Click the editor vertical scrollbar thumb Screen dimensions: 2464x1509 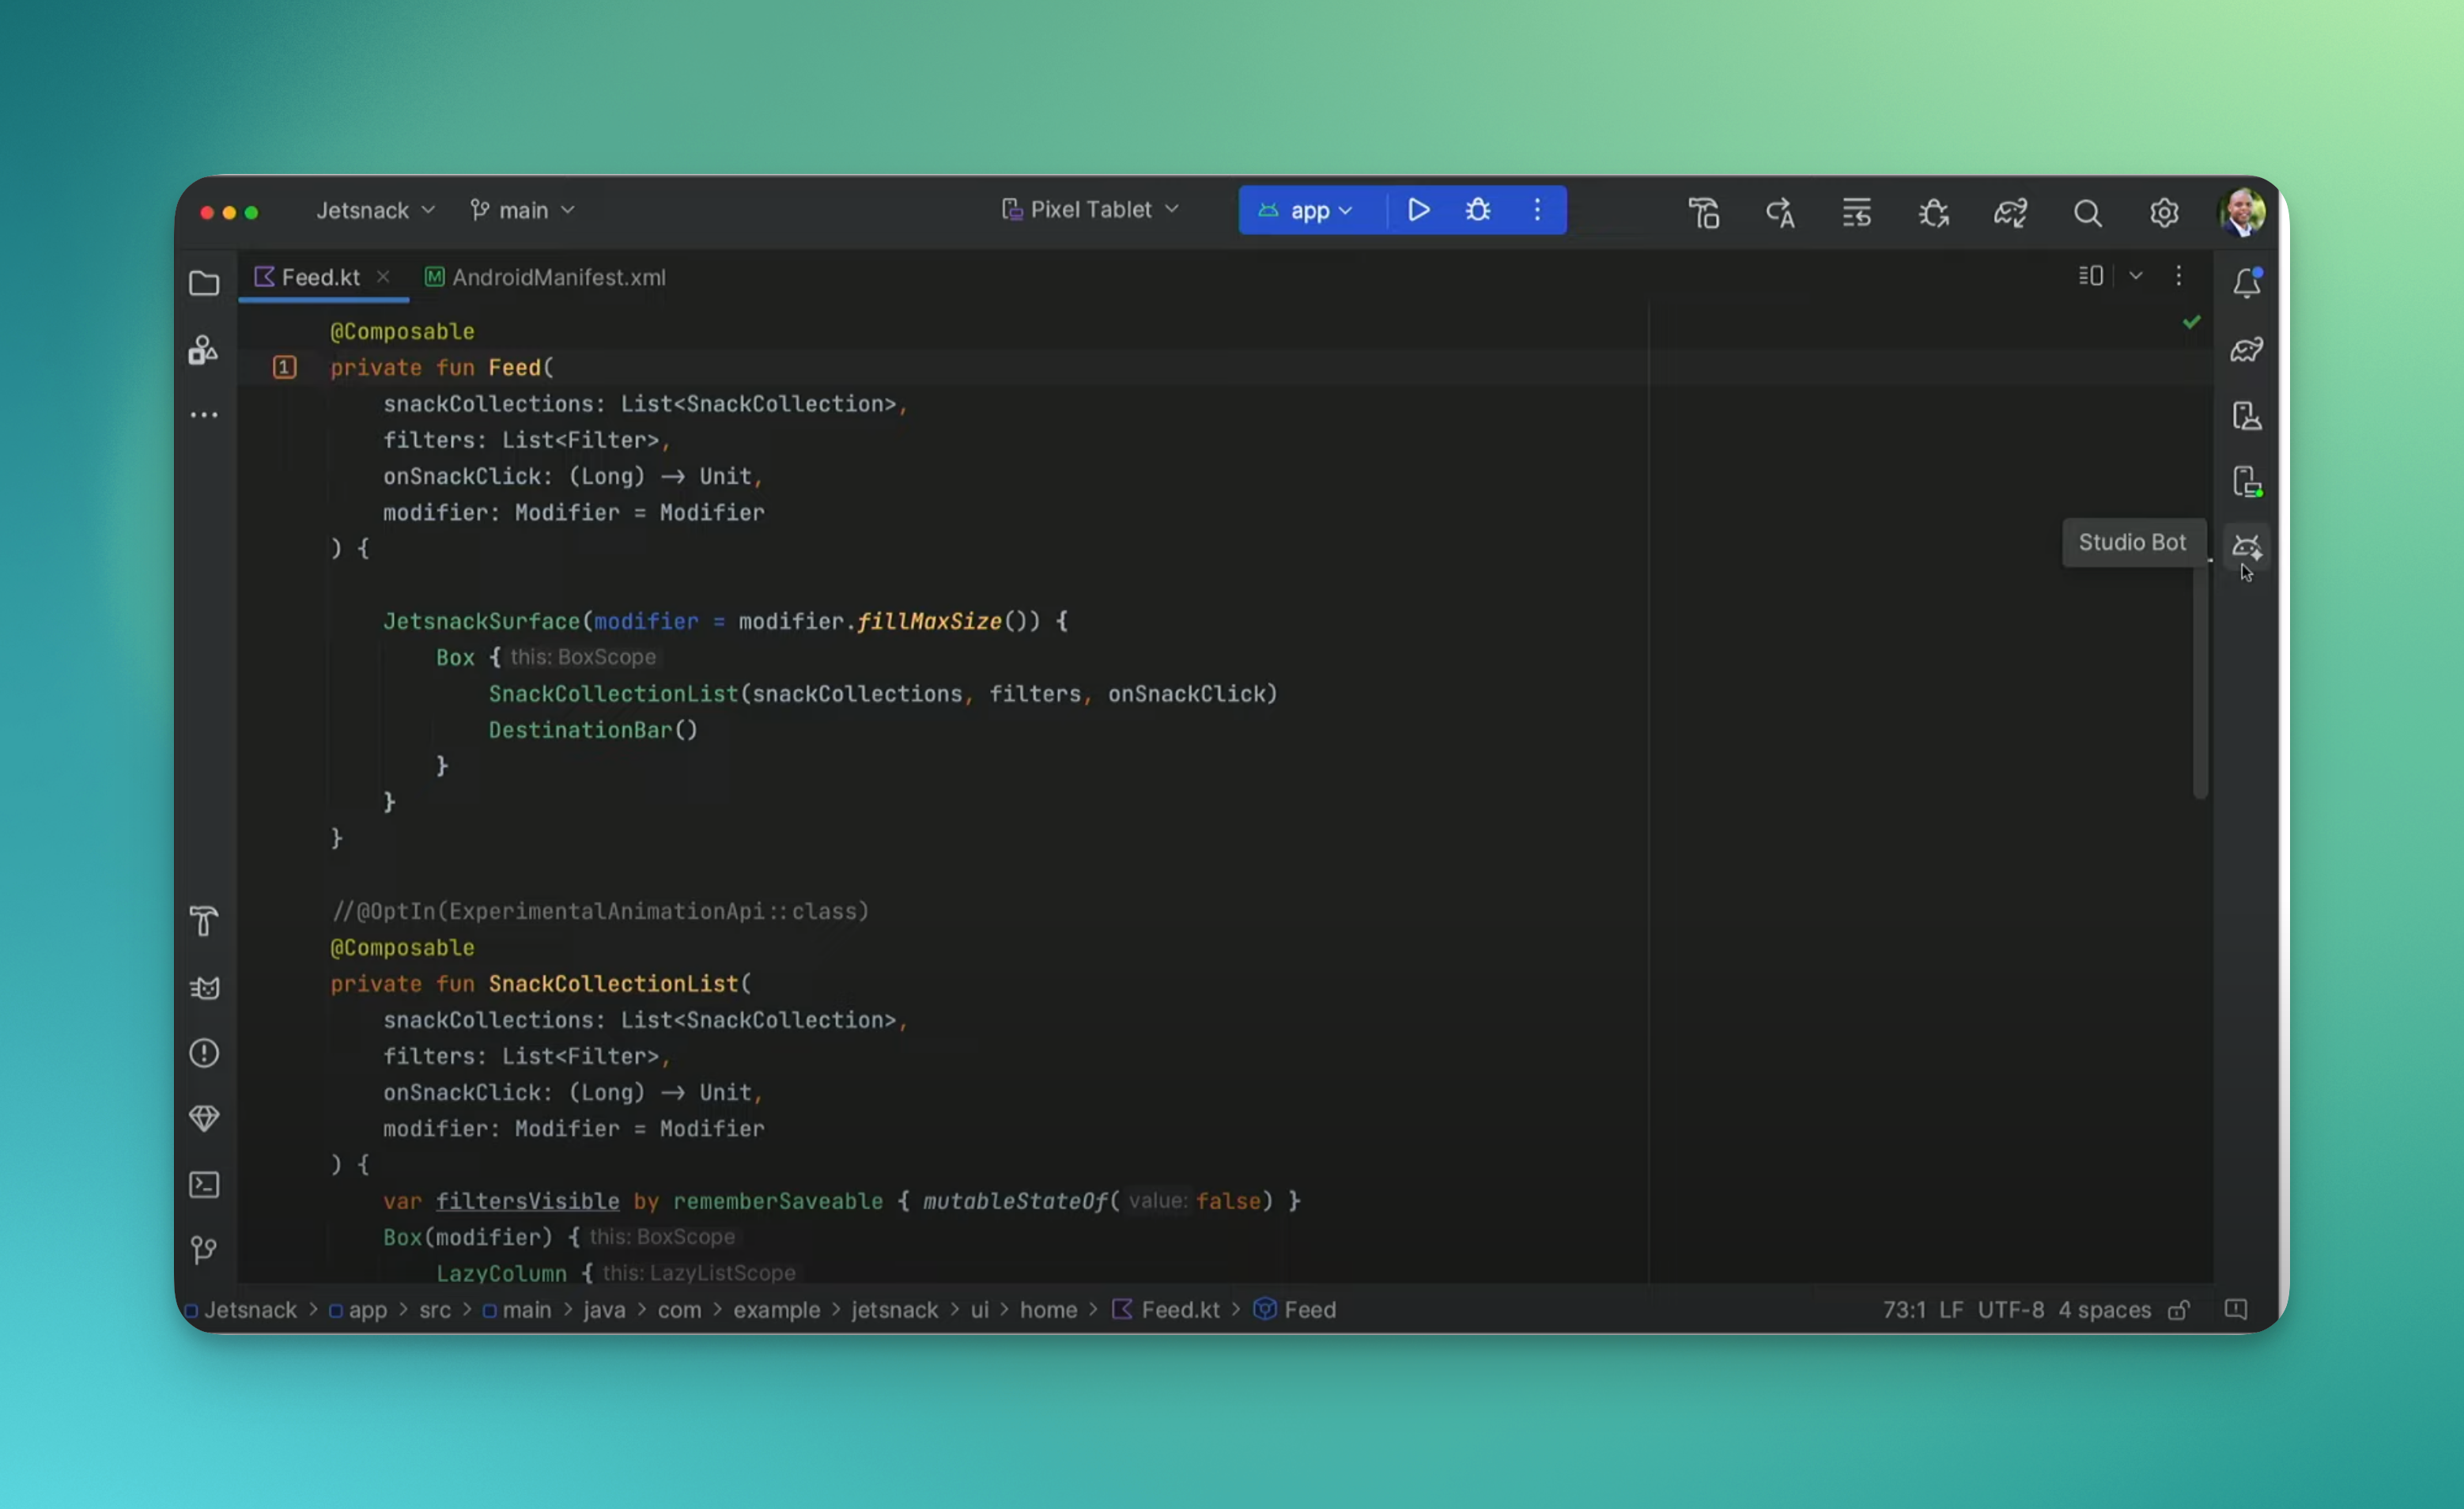click(x=2200, y=680)
